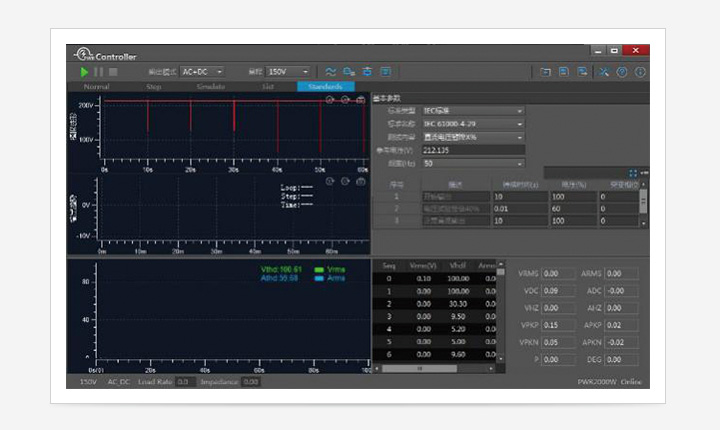Switch to the Step tab
This screenshot has height=430, width=720.
(153, 87)
